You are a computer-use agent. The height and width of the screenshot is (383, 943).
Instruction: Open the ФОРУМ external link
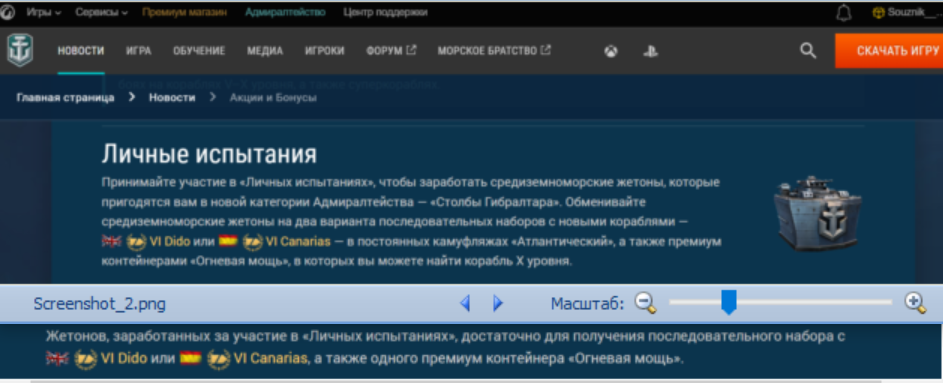pyautogui.click(x=391, y=51)
